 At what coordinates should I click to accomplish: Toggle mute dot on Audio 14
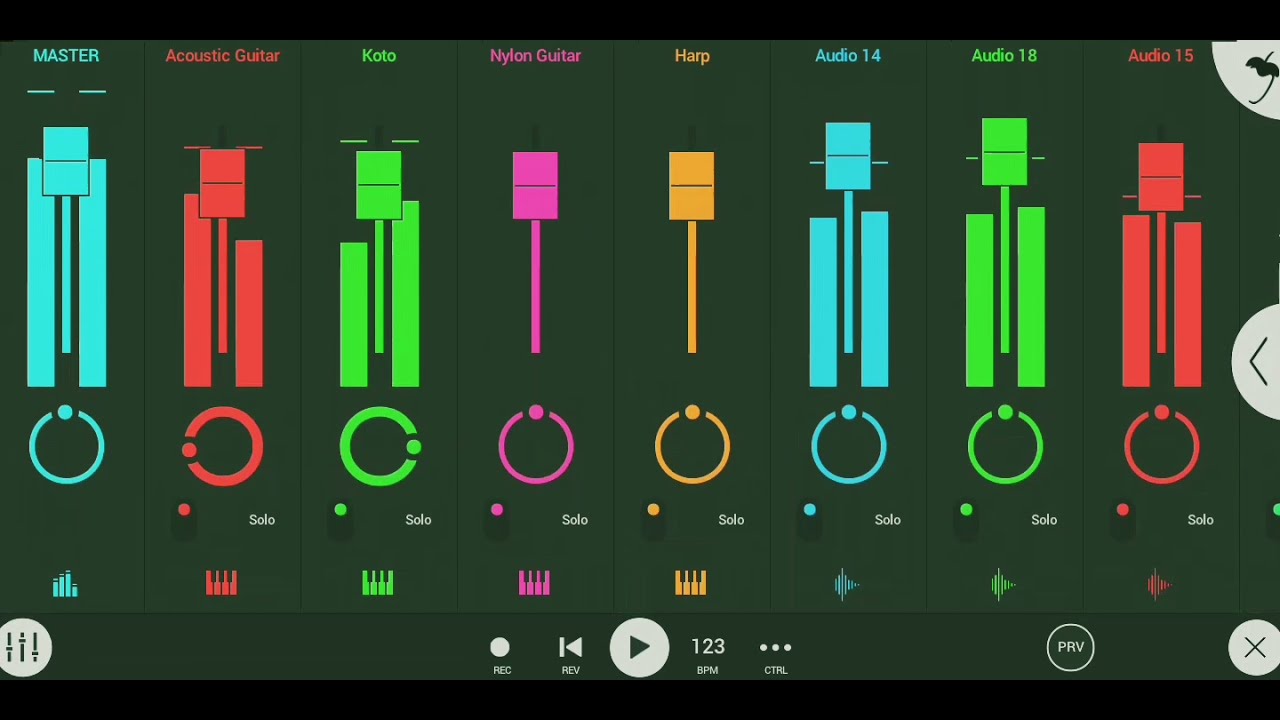tap(810, 510)
